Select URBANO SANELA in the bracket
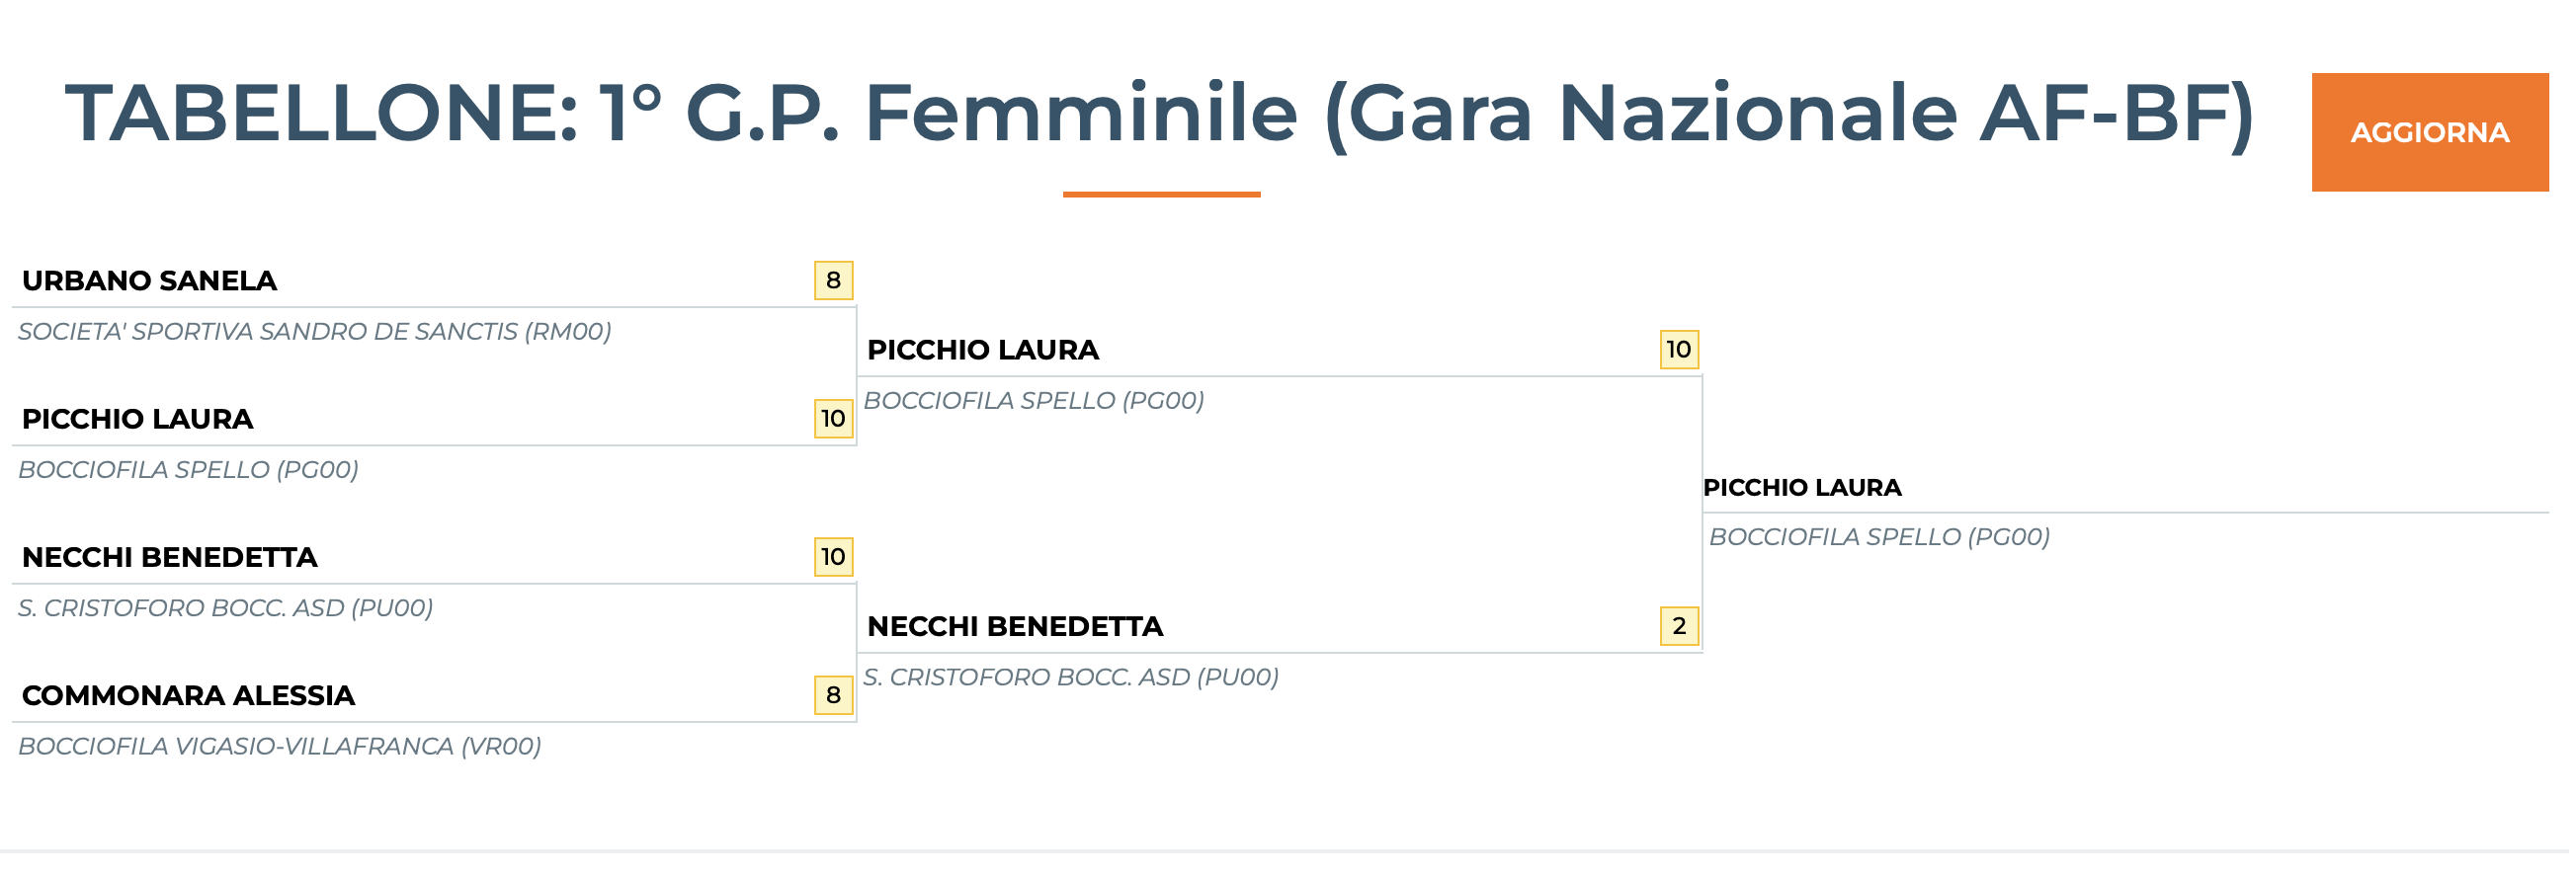2576x877 pixels. click(148, 281)
